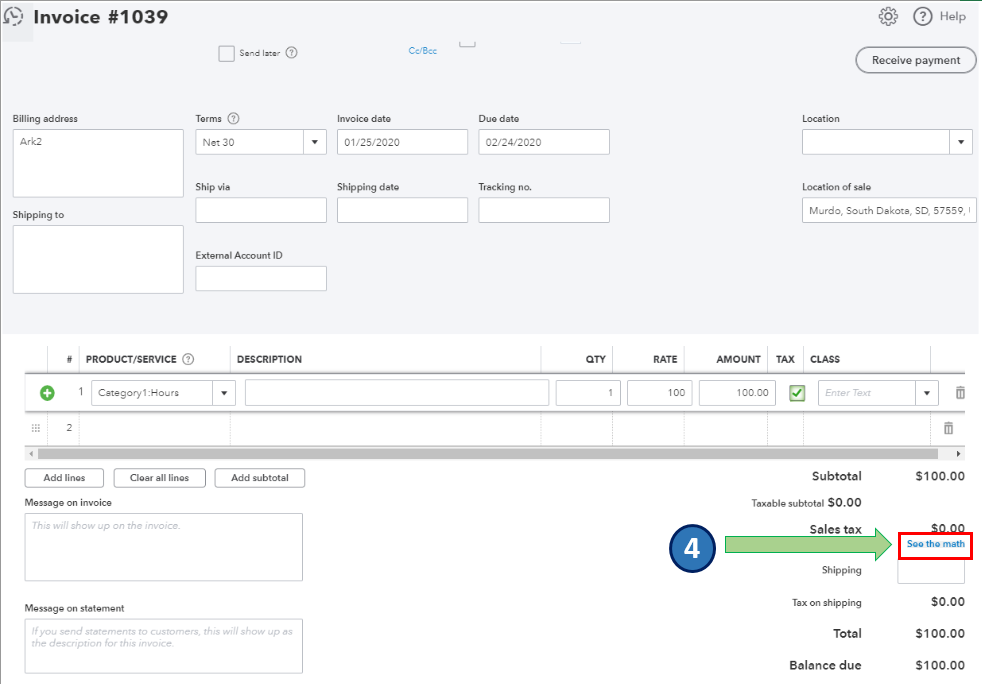This screenshot has height=684, width=982.
Task: Click the Balance due $100.00 amount
Action: click(x=939, y=665)
